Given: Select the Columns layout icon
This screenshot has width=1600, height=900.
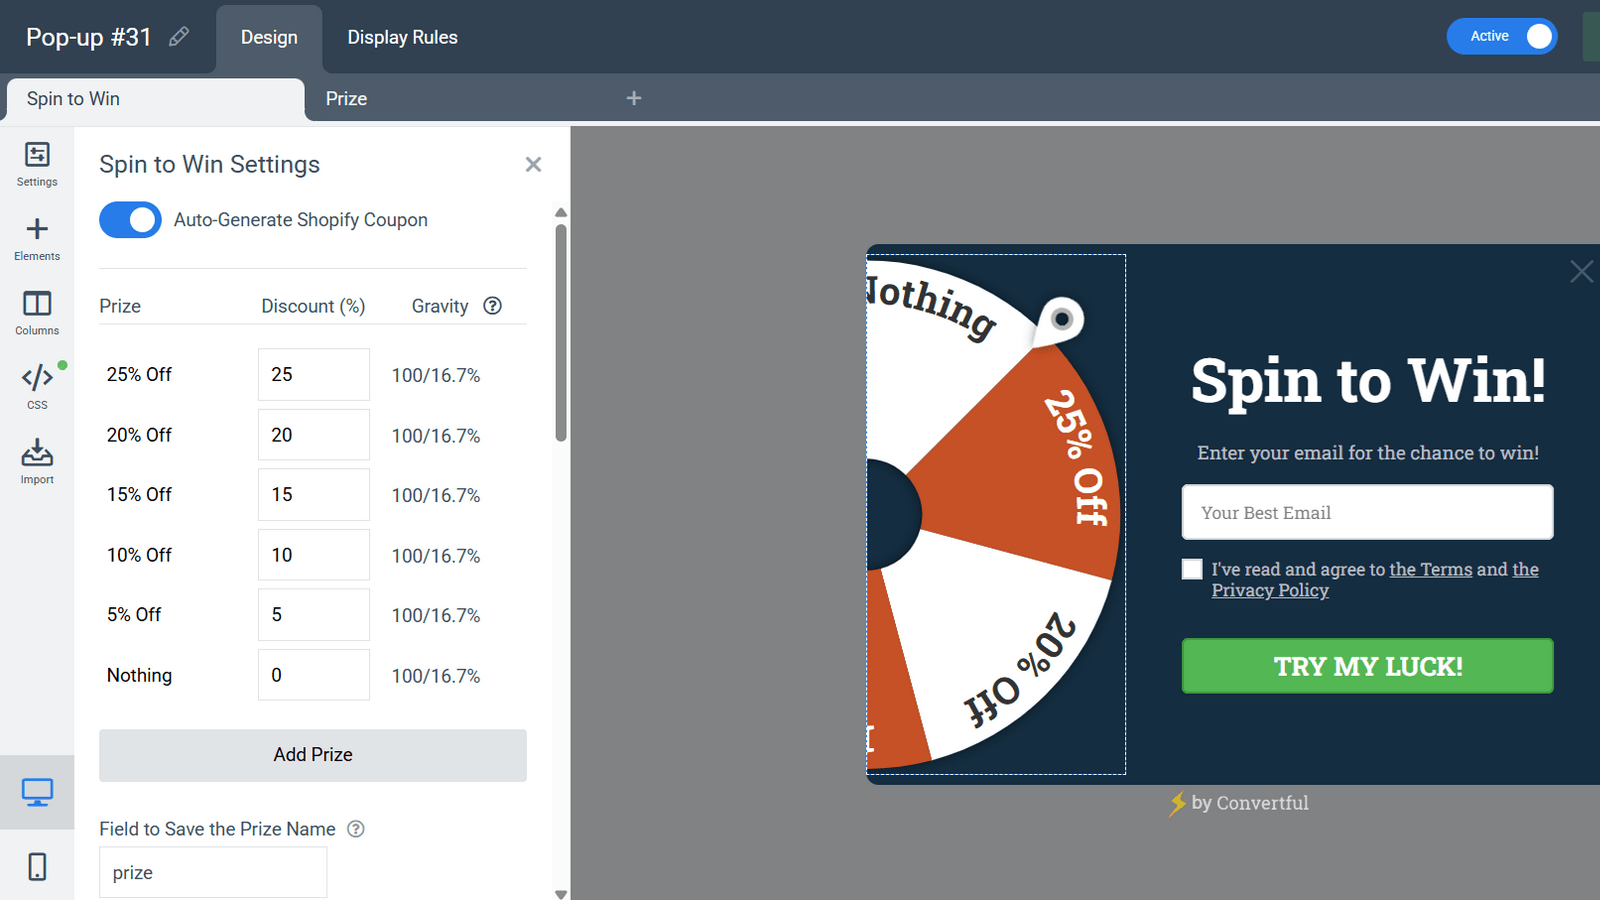Looking at the screenshot, I should click(37, 313).
